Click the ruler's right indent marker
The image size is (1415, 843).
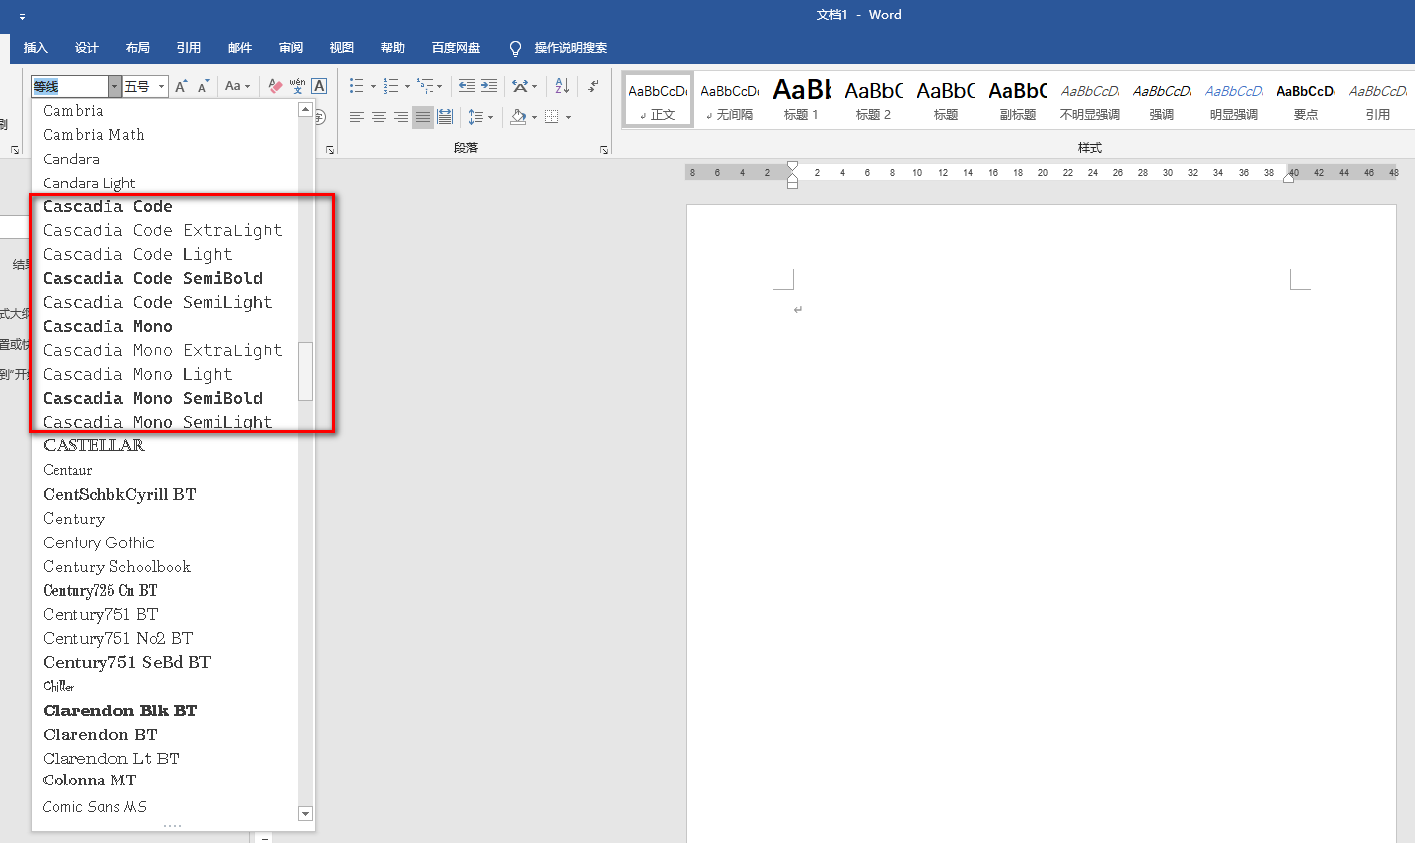[1288, 178]
